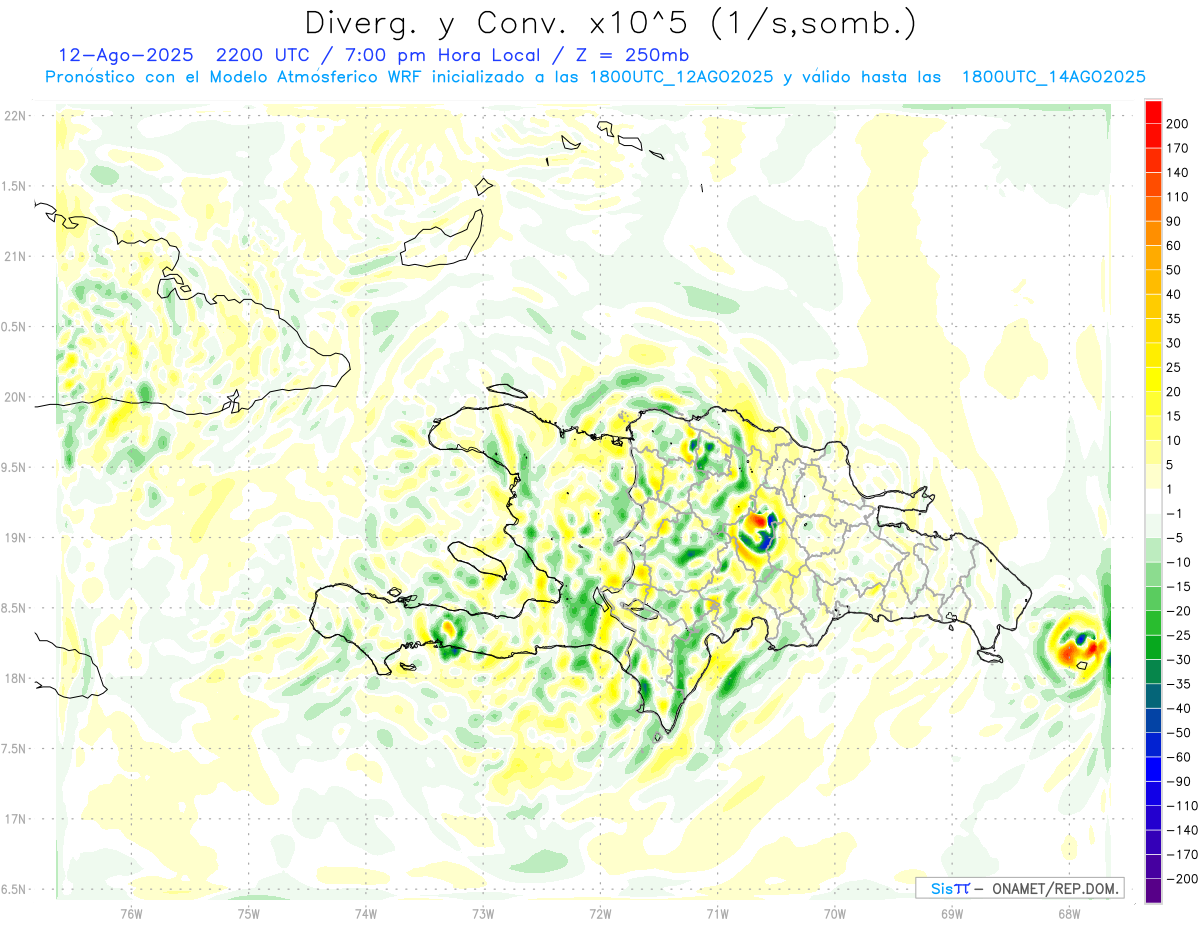Click the positive '60' color bar value

1175,246
